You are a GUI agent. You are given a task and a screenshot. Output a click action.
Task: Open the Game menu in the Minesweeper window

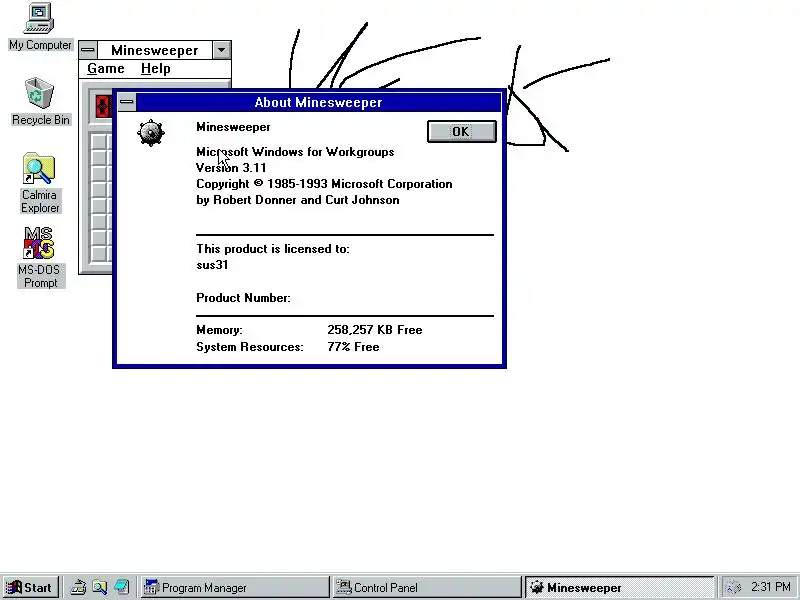(106, 68)
